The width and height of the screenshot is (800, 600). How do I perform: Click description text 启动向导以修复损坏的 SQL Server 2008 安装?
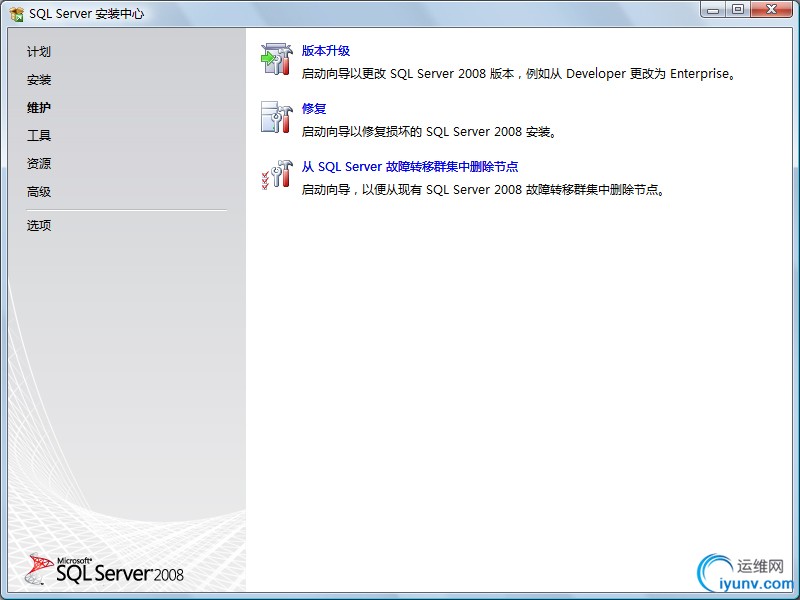tap(429, 132)
